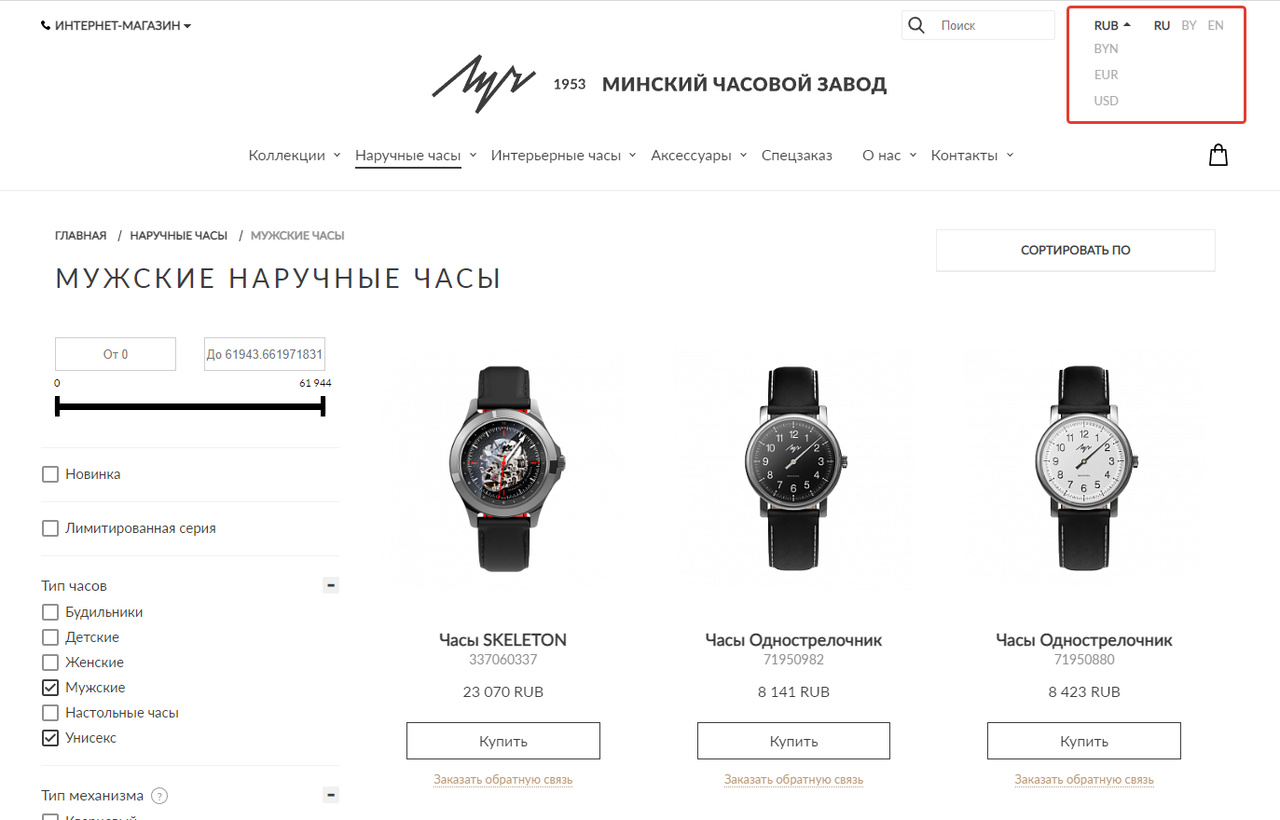Viewport: 1280px width, 820px height.
Task: Uncheck the Мужские filter checkbox
Action: [x=50, y=687]
